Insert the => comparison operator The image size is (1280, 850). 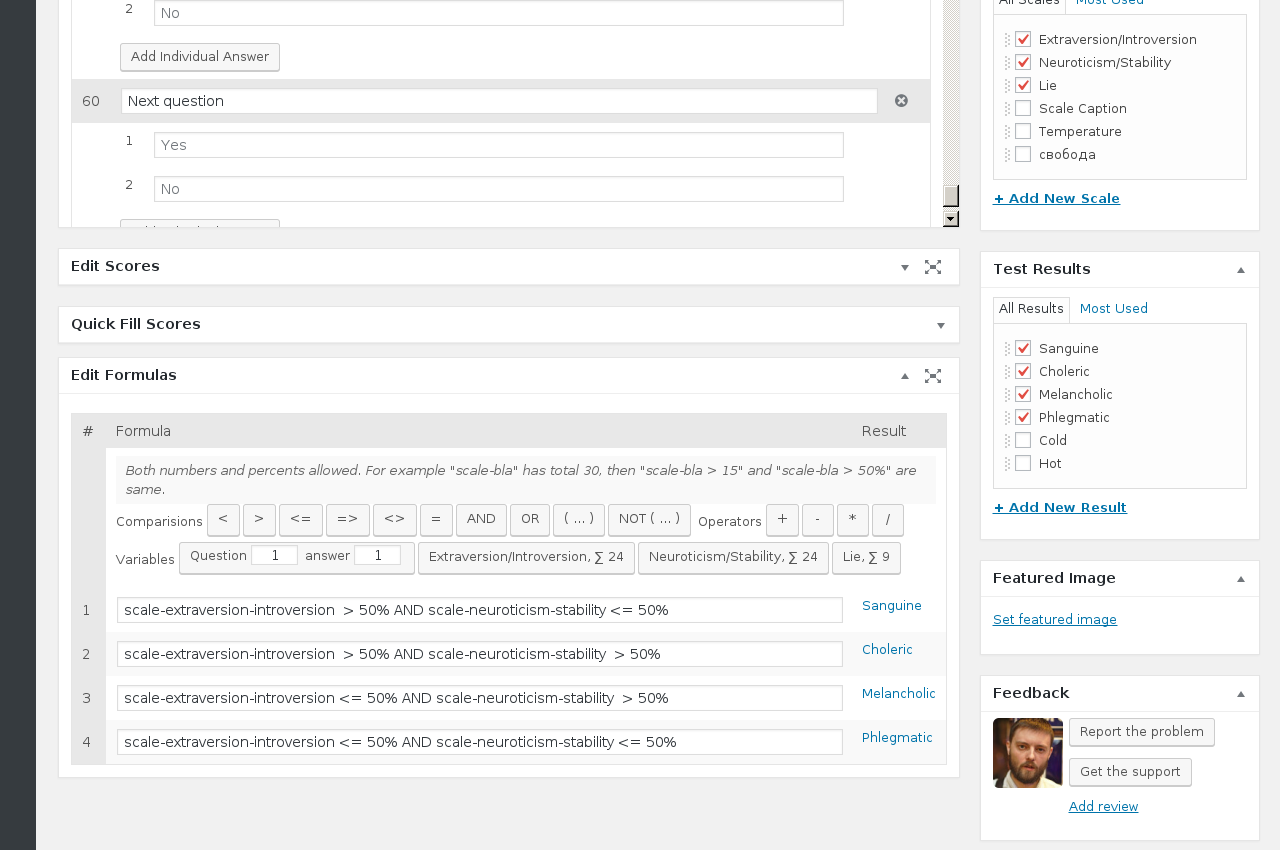(348, 520)
